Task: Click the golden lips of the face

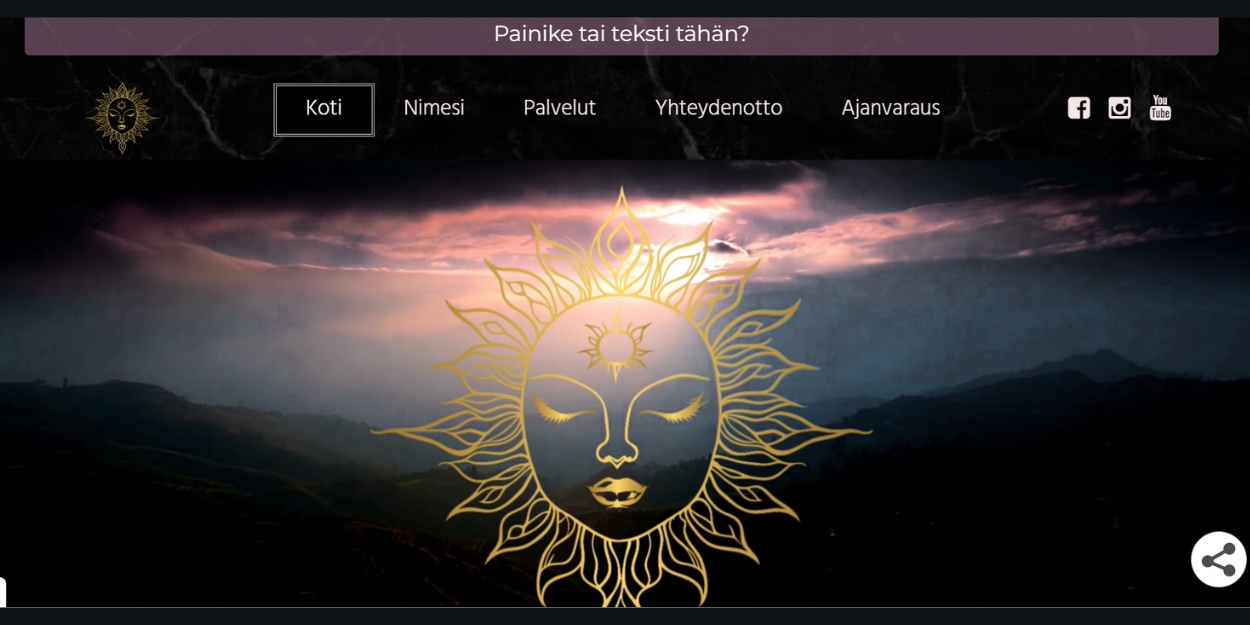Action: pyautogui.click(x=617, y=491)
